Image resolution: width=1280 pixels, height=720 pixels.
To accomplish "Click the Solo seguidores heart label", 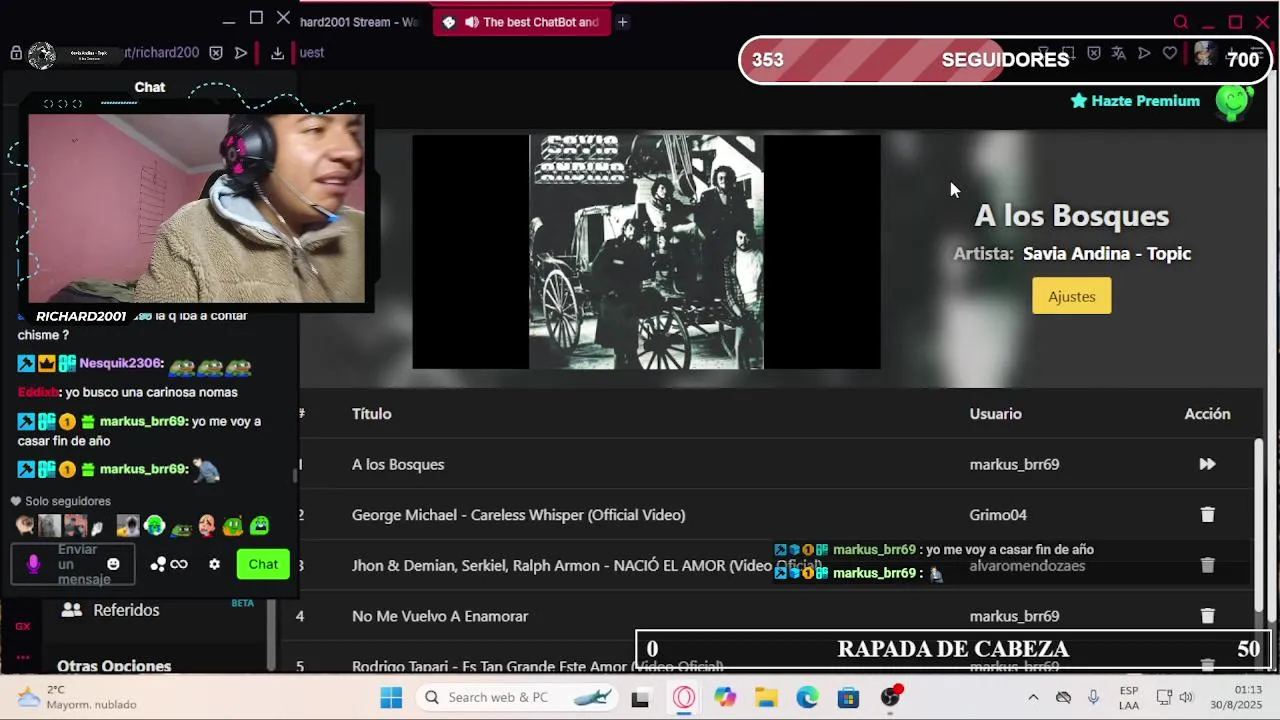I will pyautogui.click(x=61, y=501).
